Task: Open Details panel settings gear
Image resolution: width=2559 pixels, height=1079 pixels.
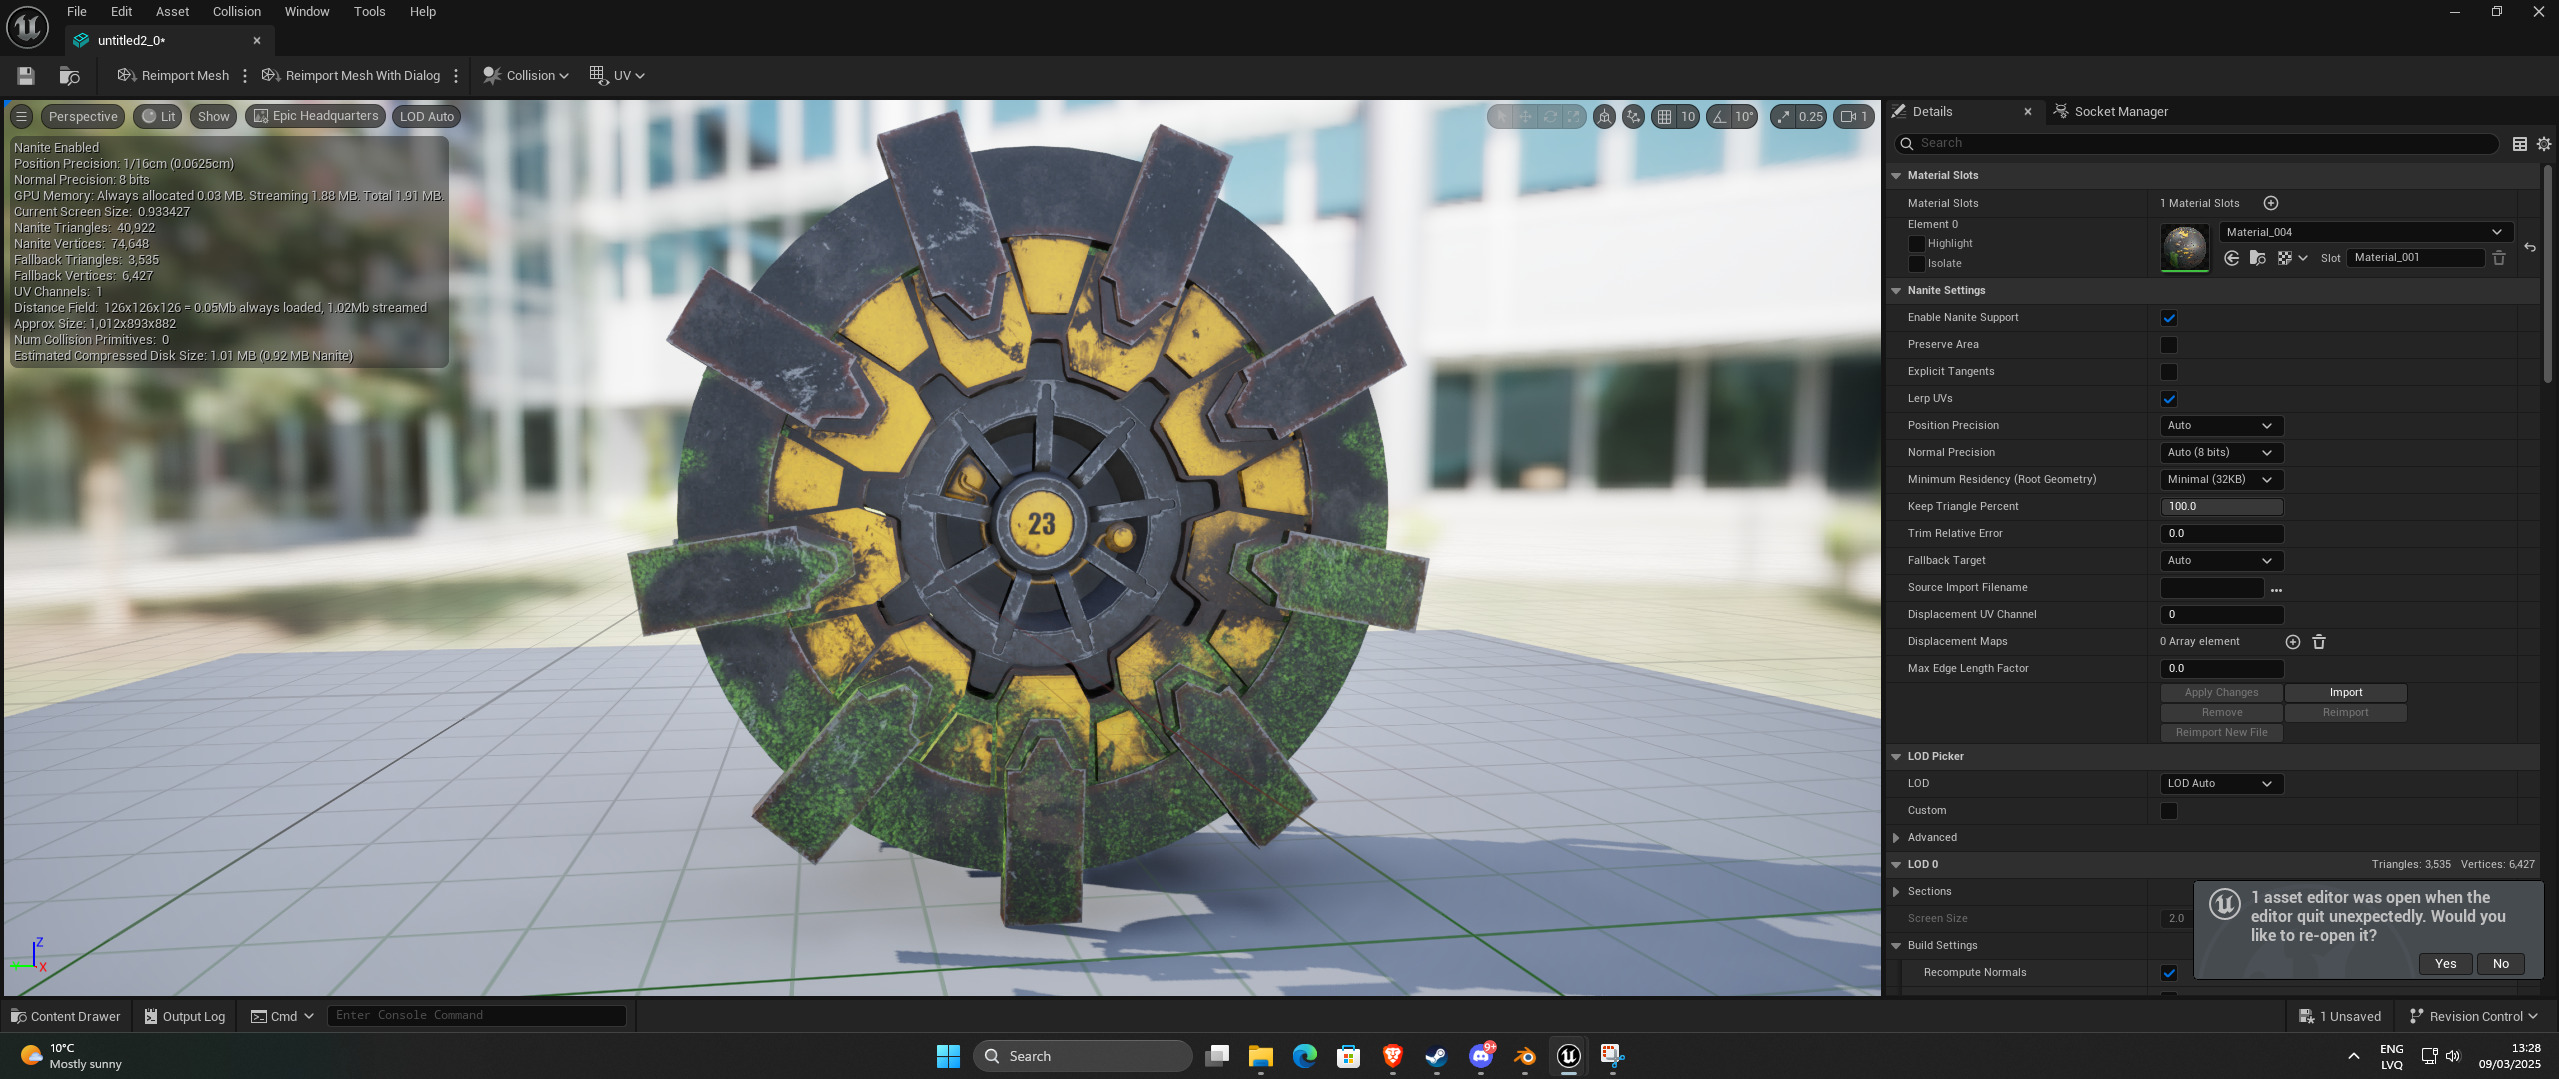Action: (x=2544, y=144)
